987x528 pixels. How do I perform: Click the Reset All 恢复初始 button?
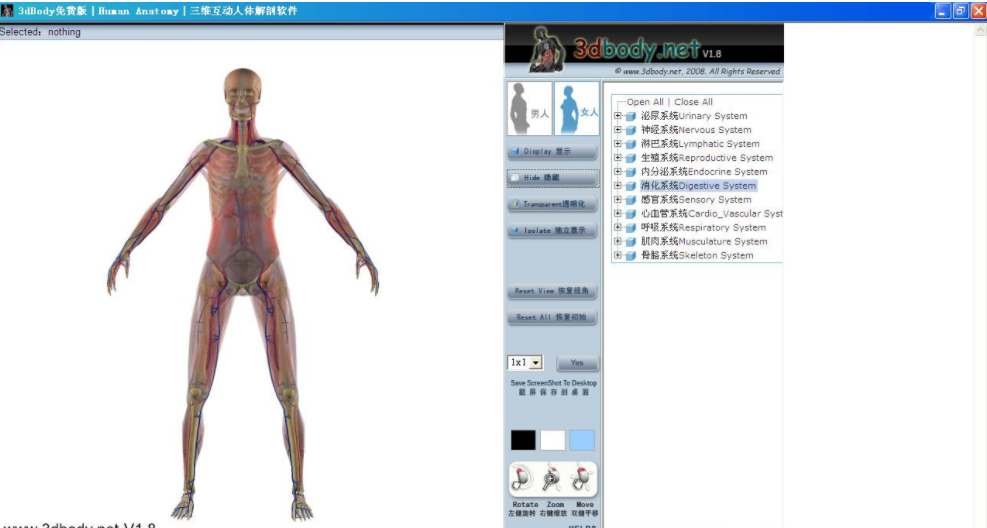click(x=552, y=317)
